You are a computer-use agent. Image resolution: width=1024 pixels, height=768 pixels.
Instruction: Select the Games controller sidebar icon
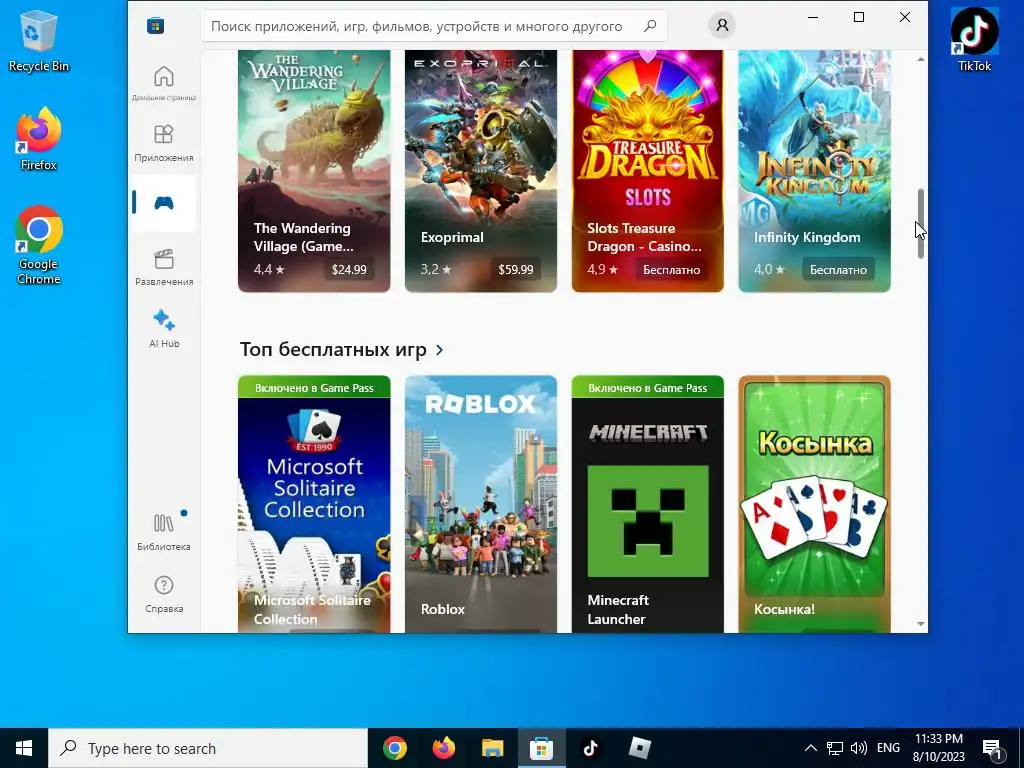coord(164,203)
